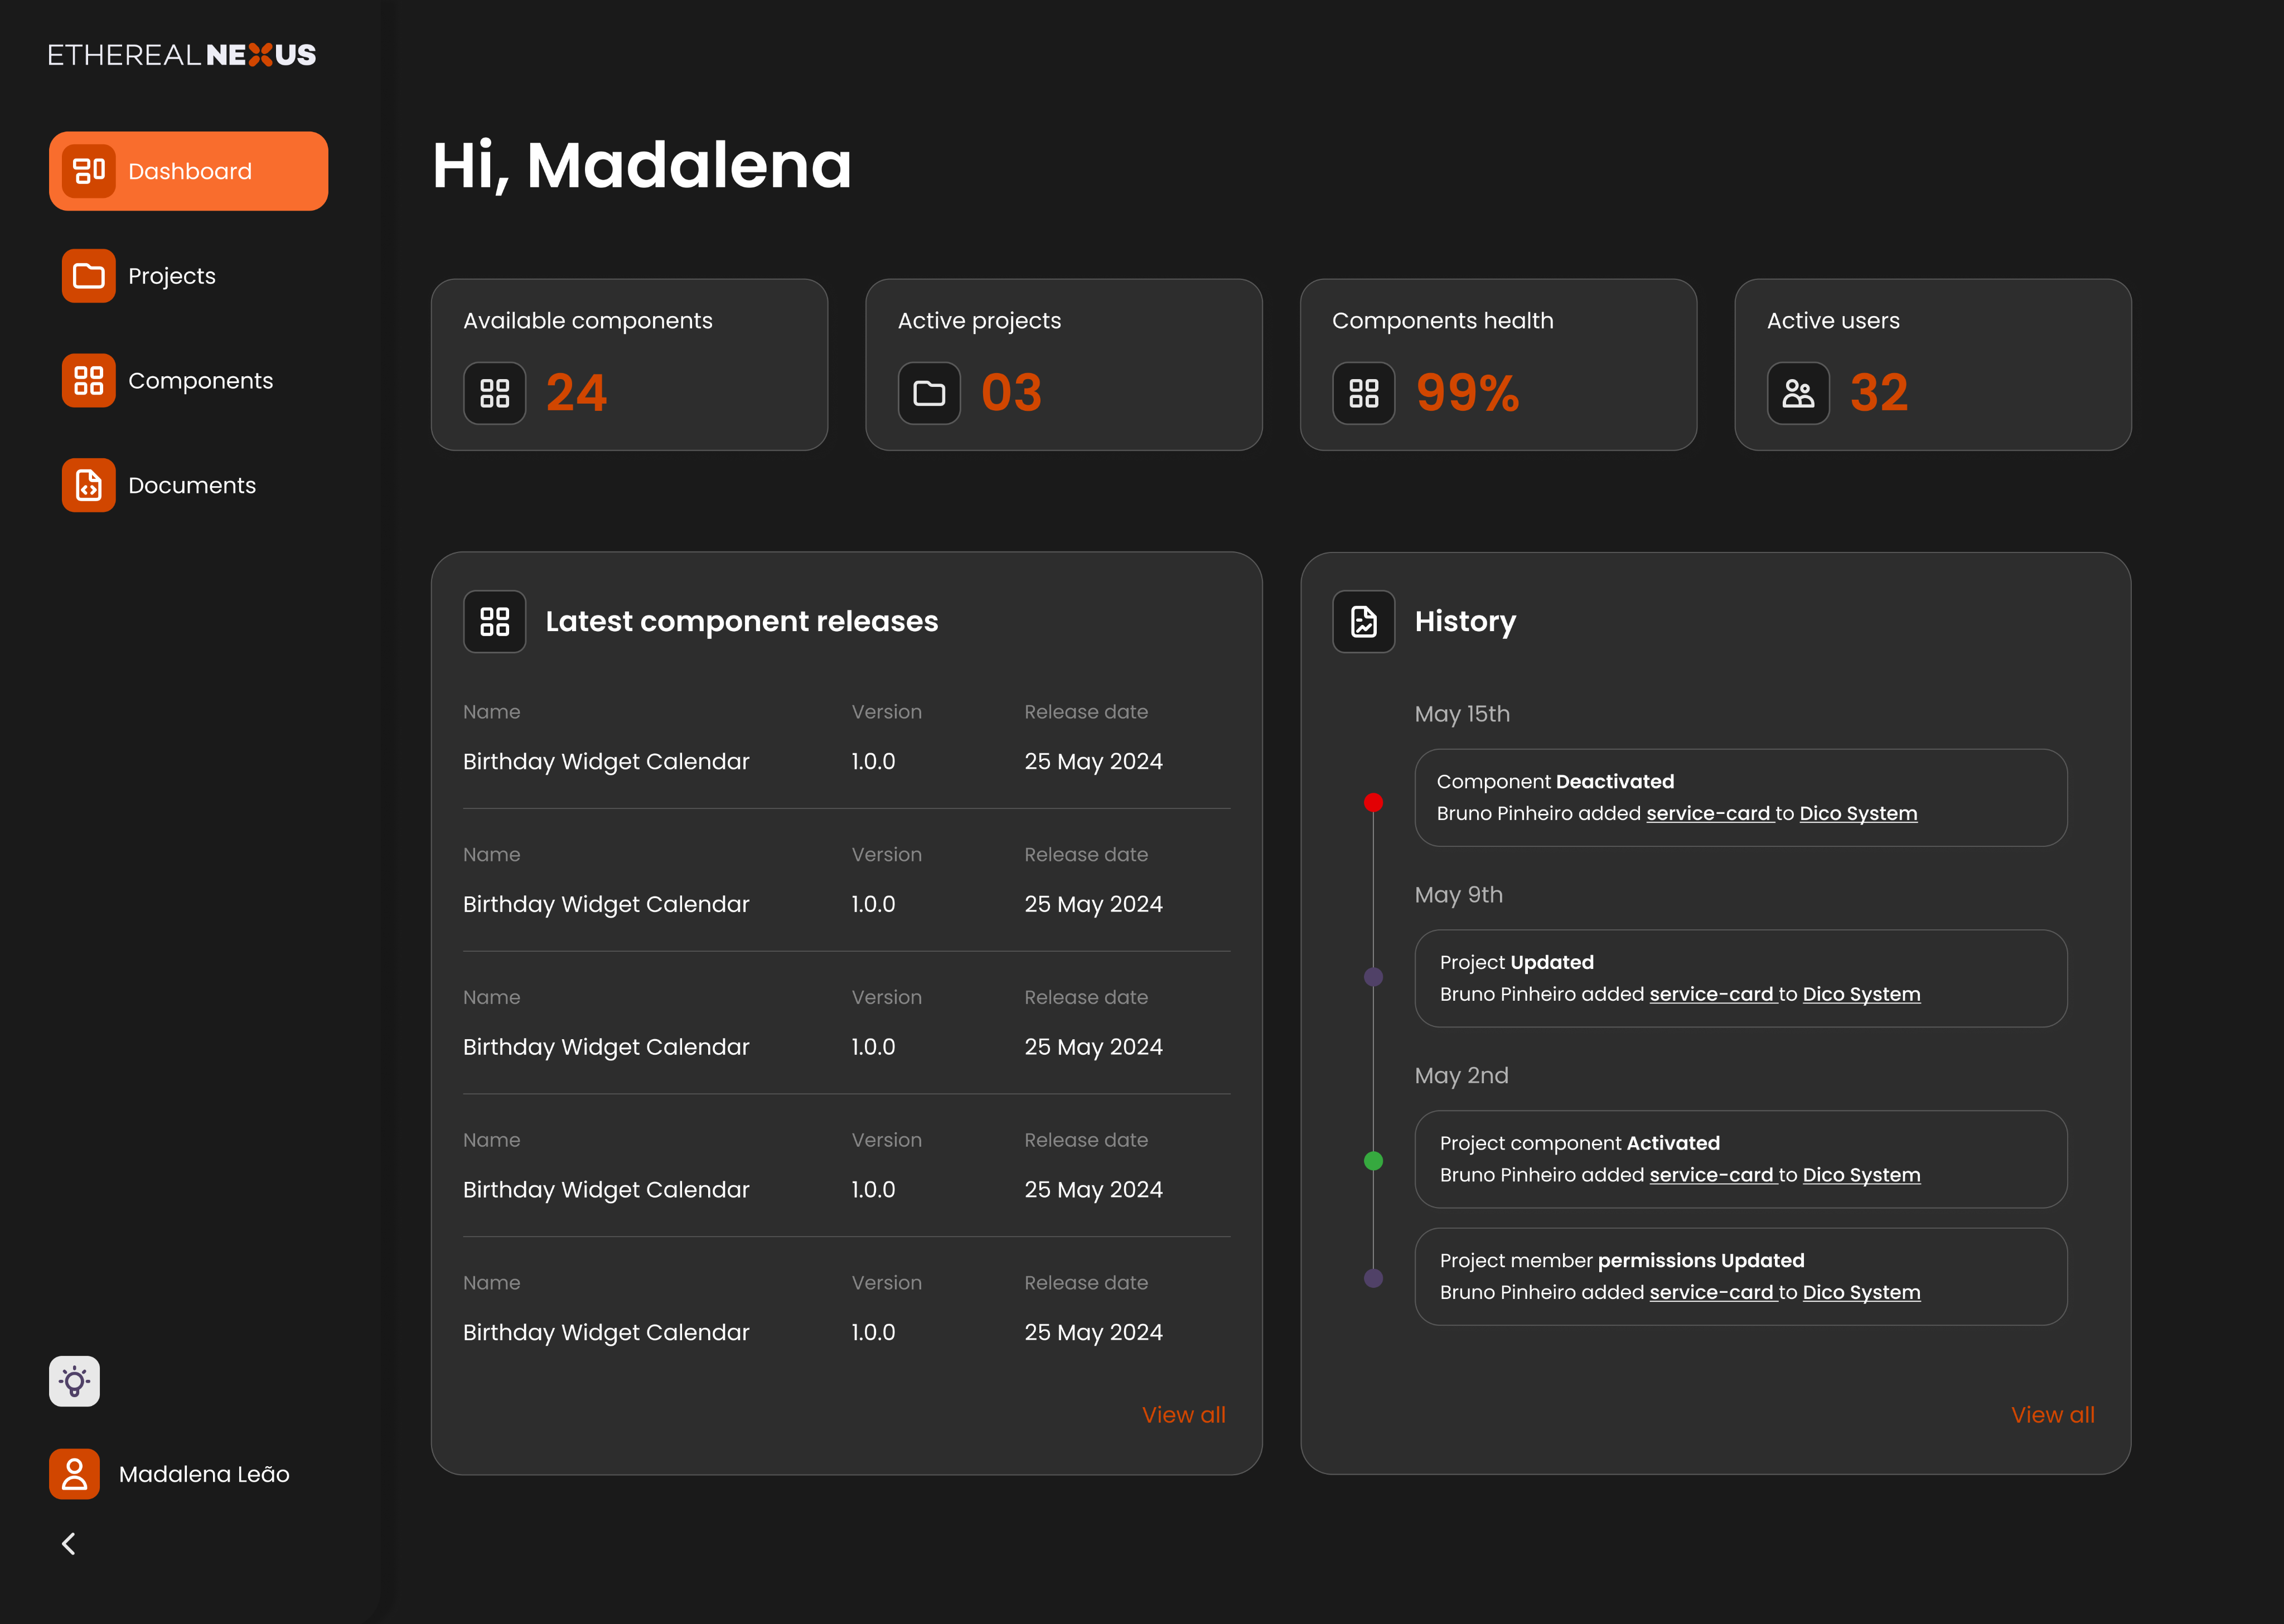The image size is (2284, 1624).
Task: Open Dico System link in permissions Updated entry
Action: coord(1861,1293)
